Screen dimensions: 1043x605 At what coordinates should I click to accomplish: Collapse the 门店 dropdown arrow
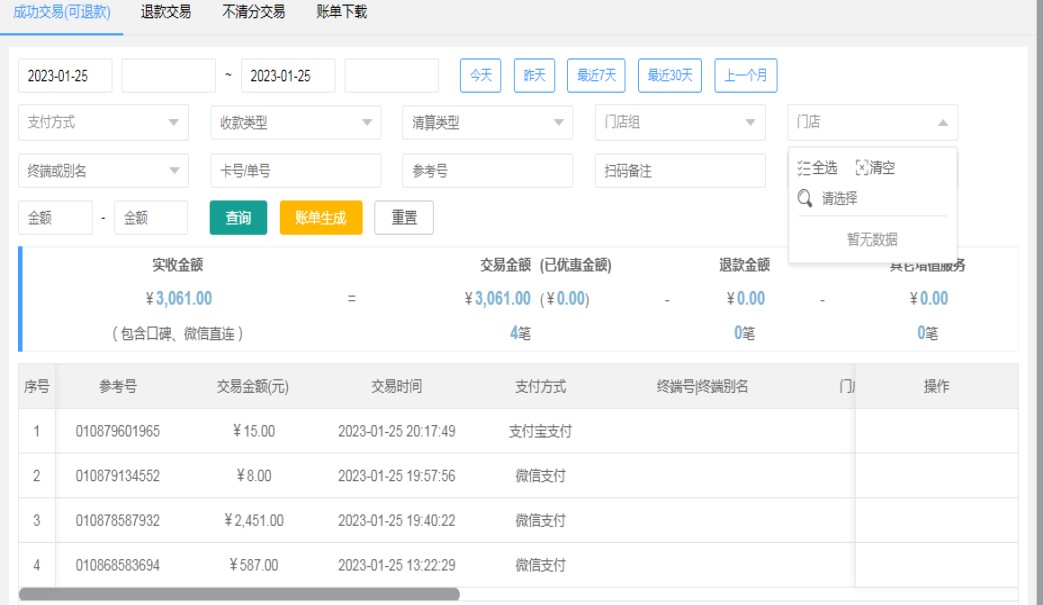click(x=942, y=123)
